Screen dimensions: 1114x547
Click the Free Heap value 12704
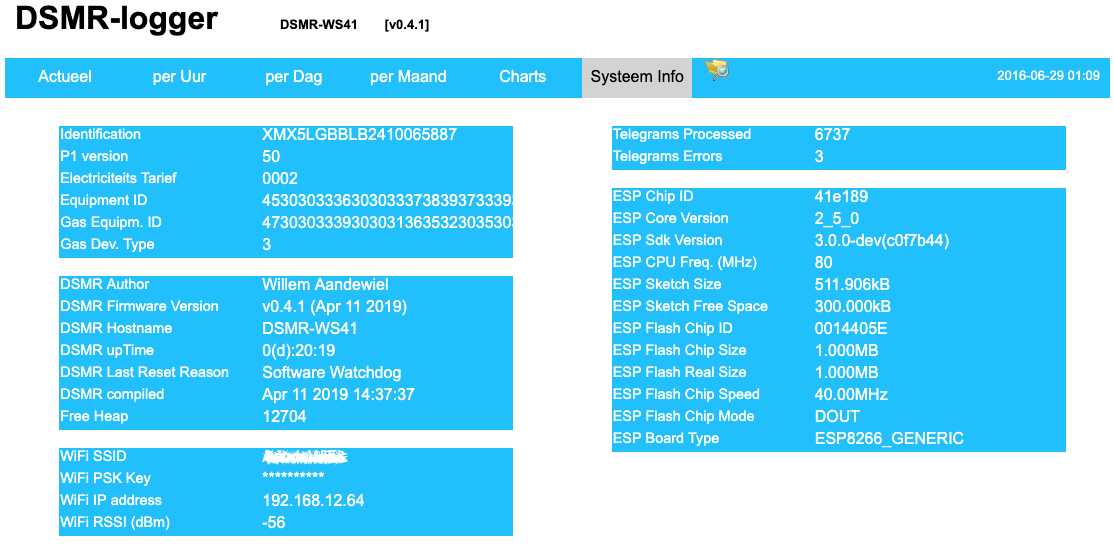click(284, 416)
